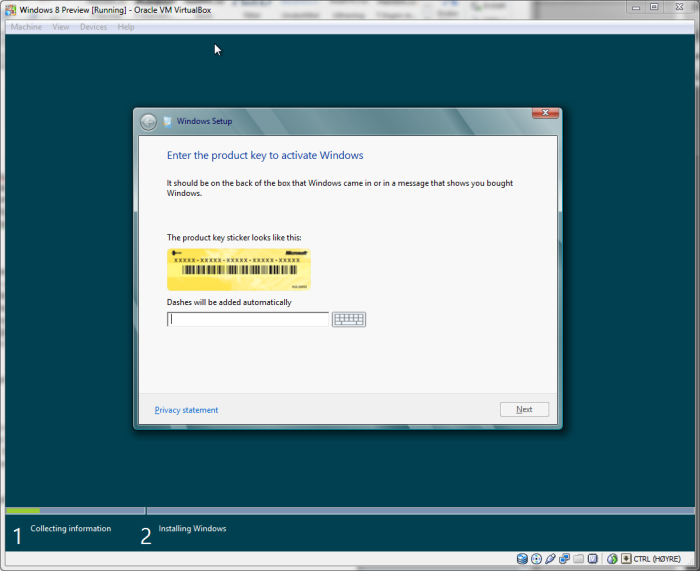Click the Next button
This screenshot has width=700, height=571.
524,409
